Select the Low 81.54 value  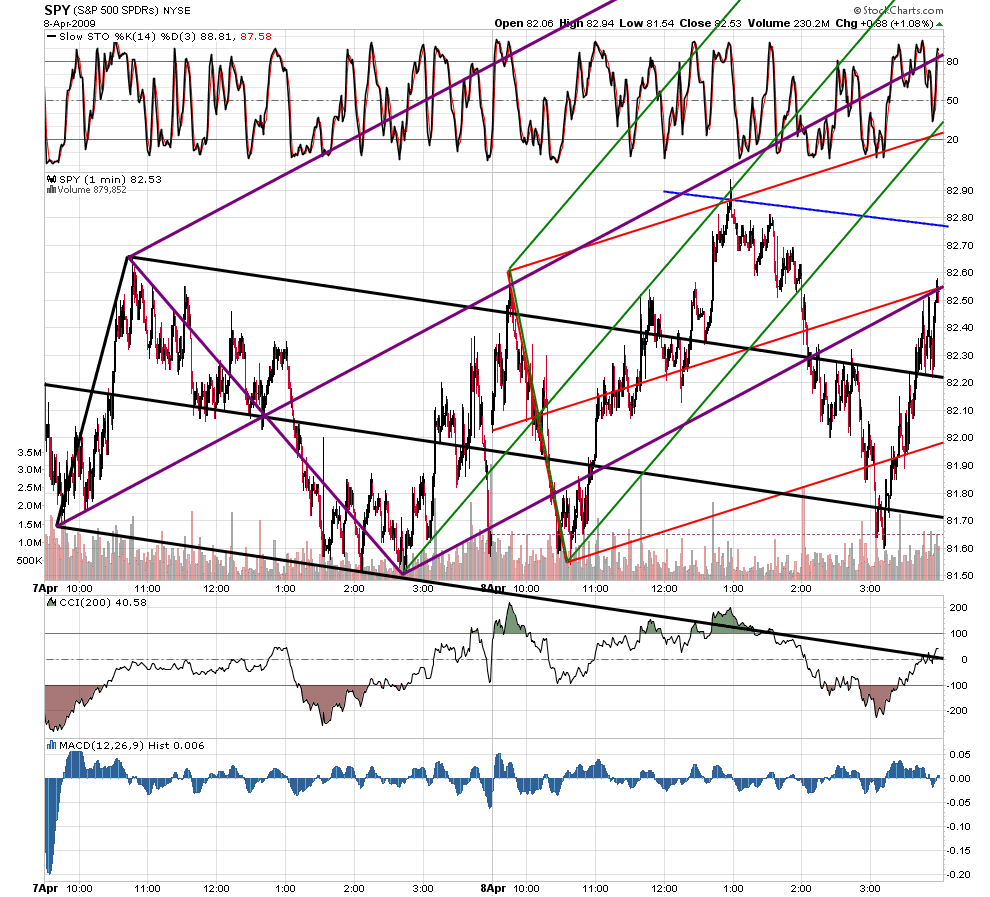click(647, 23)
